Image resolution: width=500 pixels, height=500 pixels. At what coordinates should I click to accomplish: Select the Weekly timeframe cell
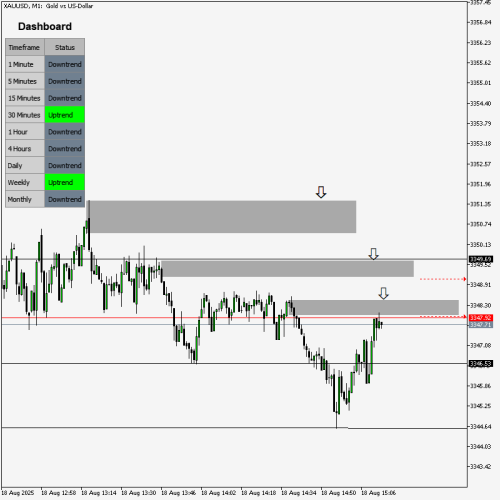click(x=25, y=183)
